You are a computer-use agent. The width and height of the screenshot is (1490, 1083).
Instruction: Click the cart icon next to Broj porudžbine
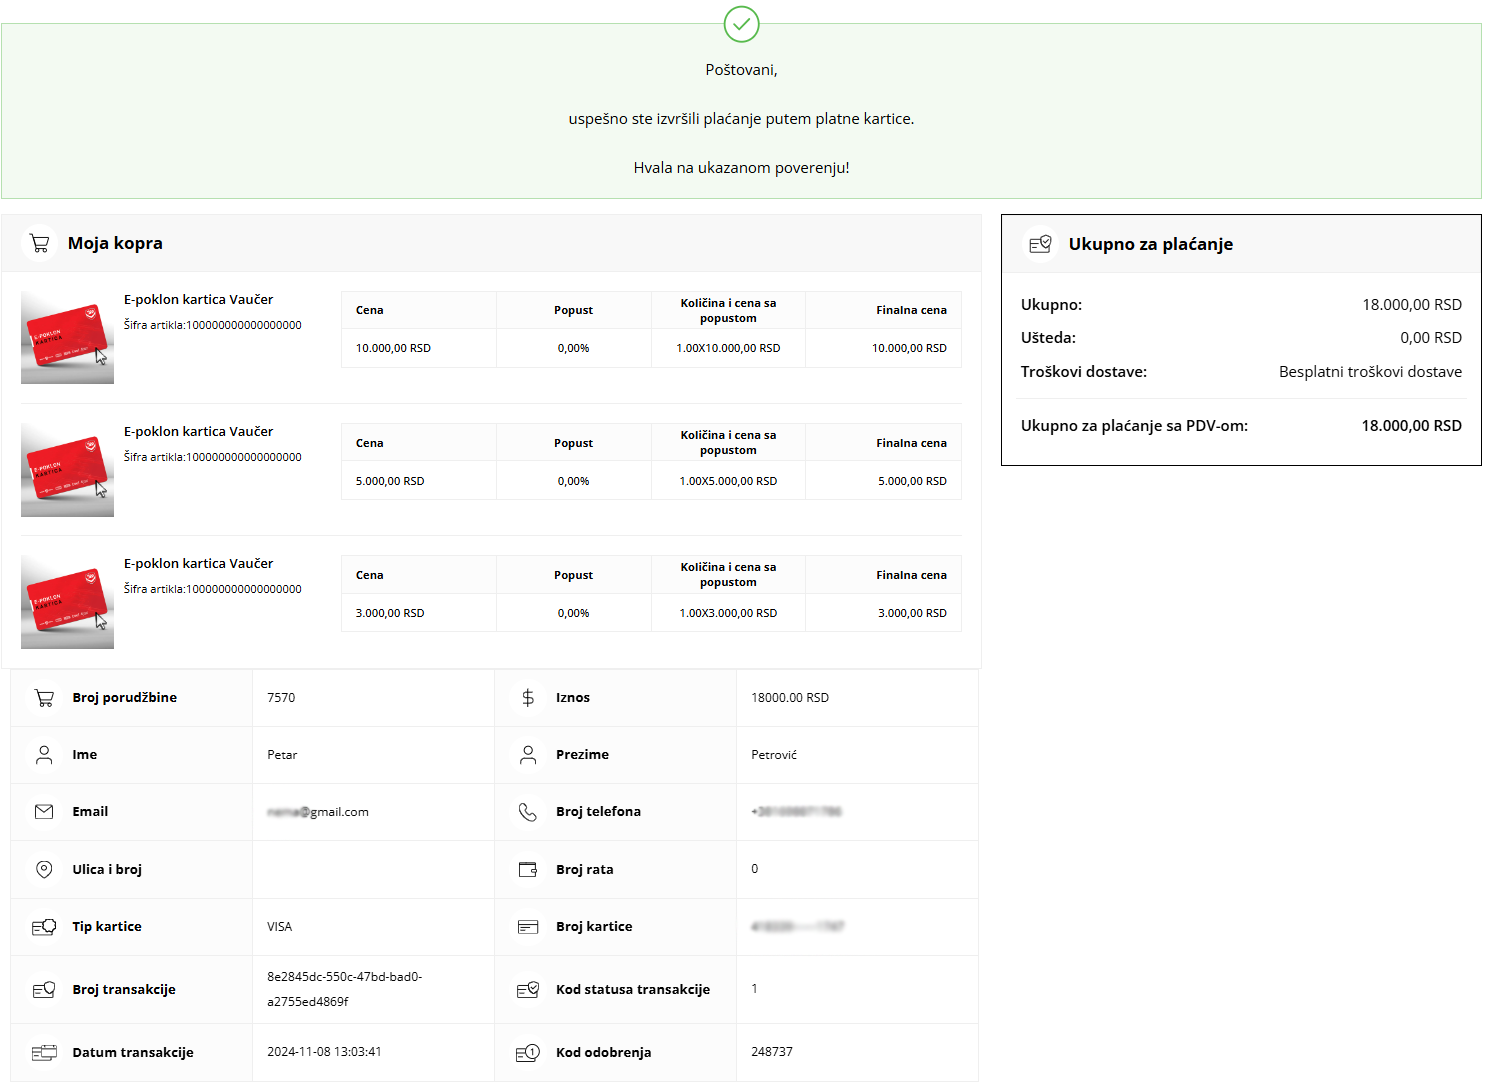click(x=44, y=698)
